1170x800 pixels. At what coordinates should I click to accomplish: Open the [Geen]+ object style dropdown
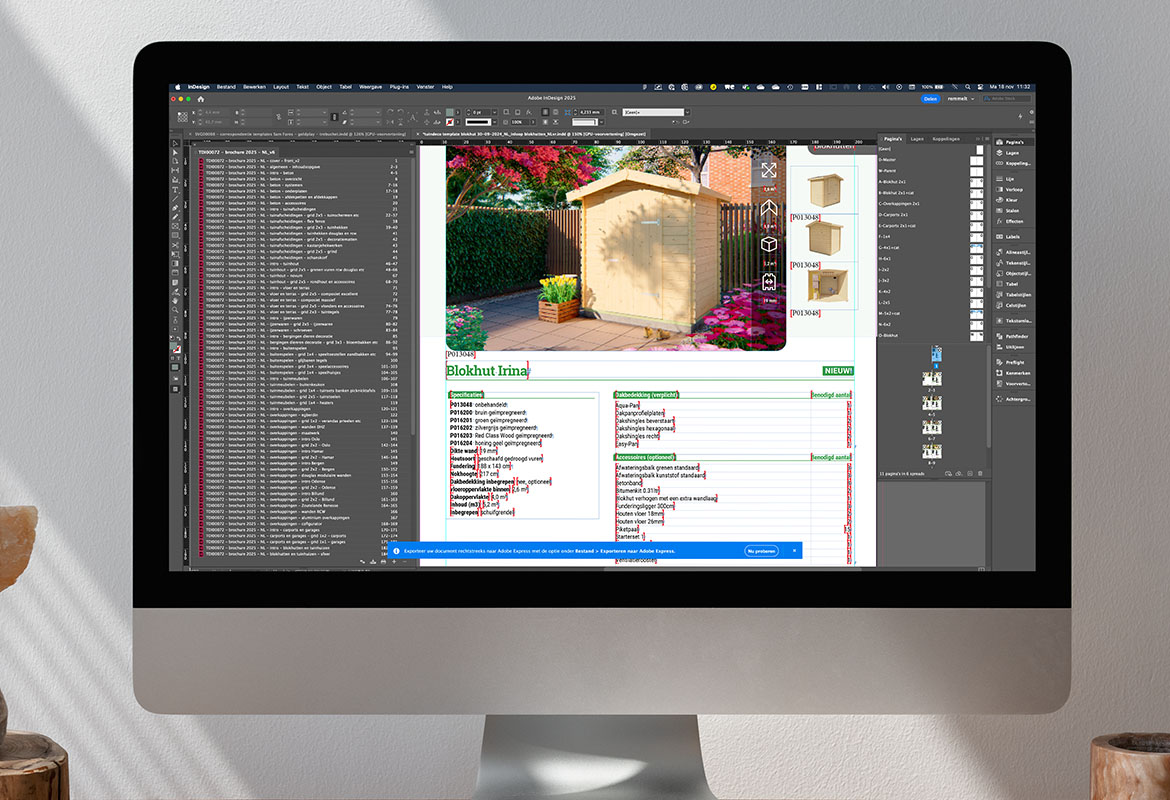(686, 112)
